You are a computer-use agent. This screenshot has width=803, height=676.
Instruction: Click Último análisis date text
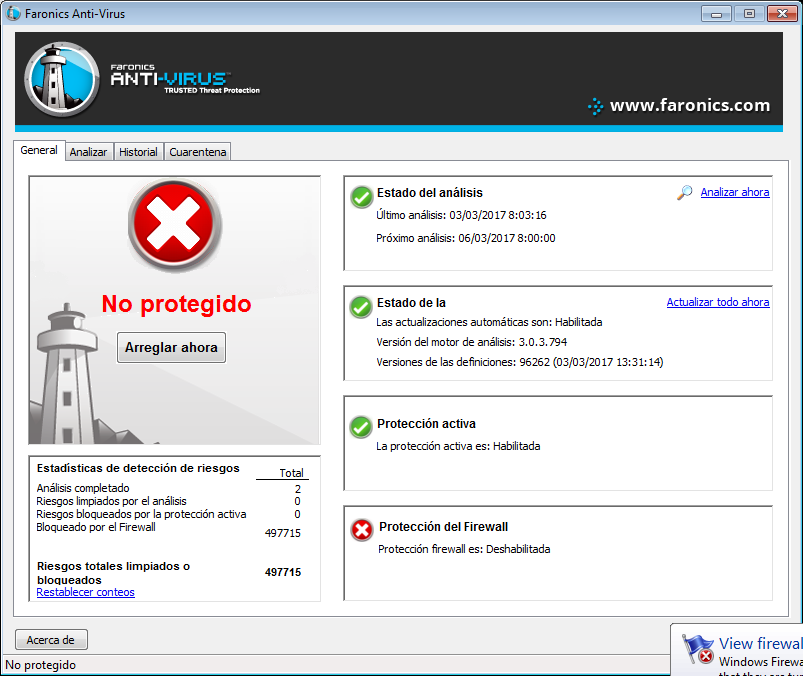coord(461,215)
